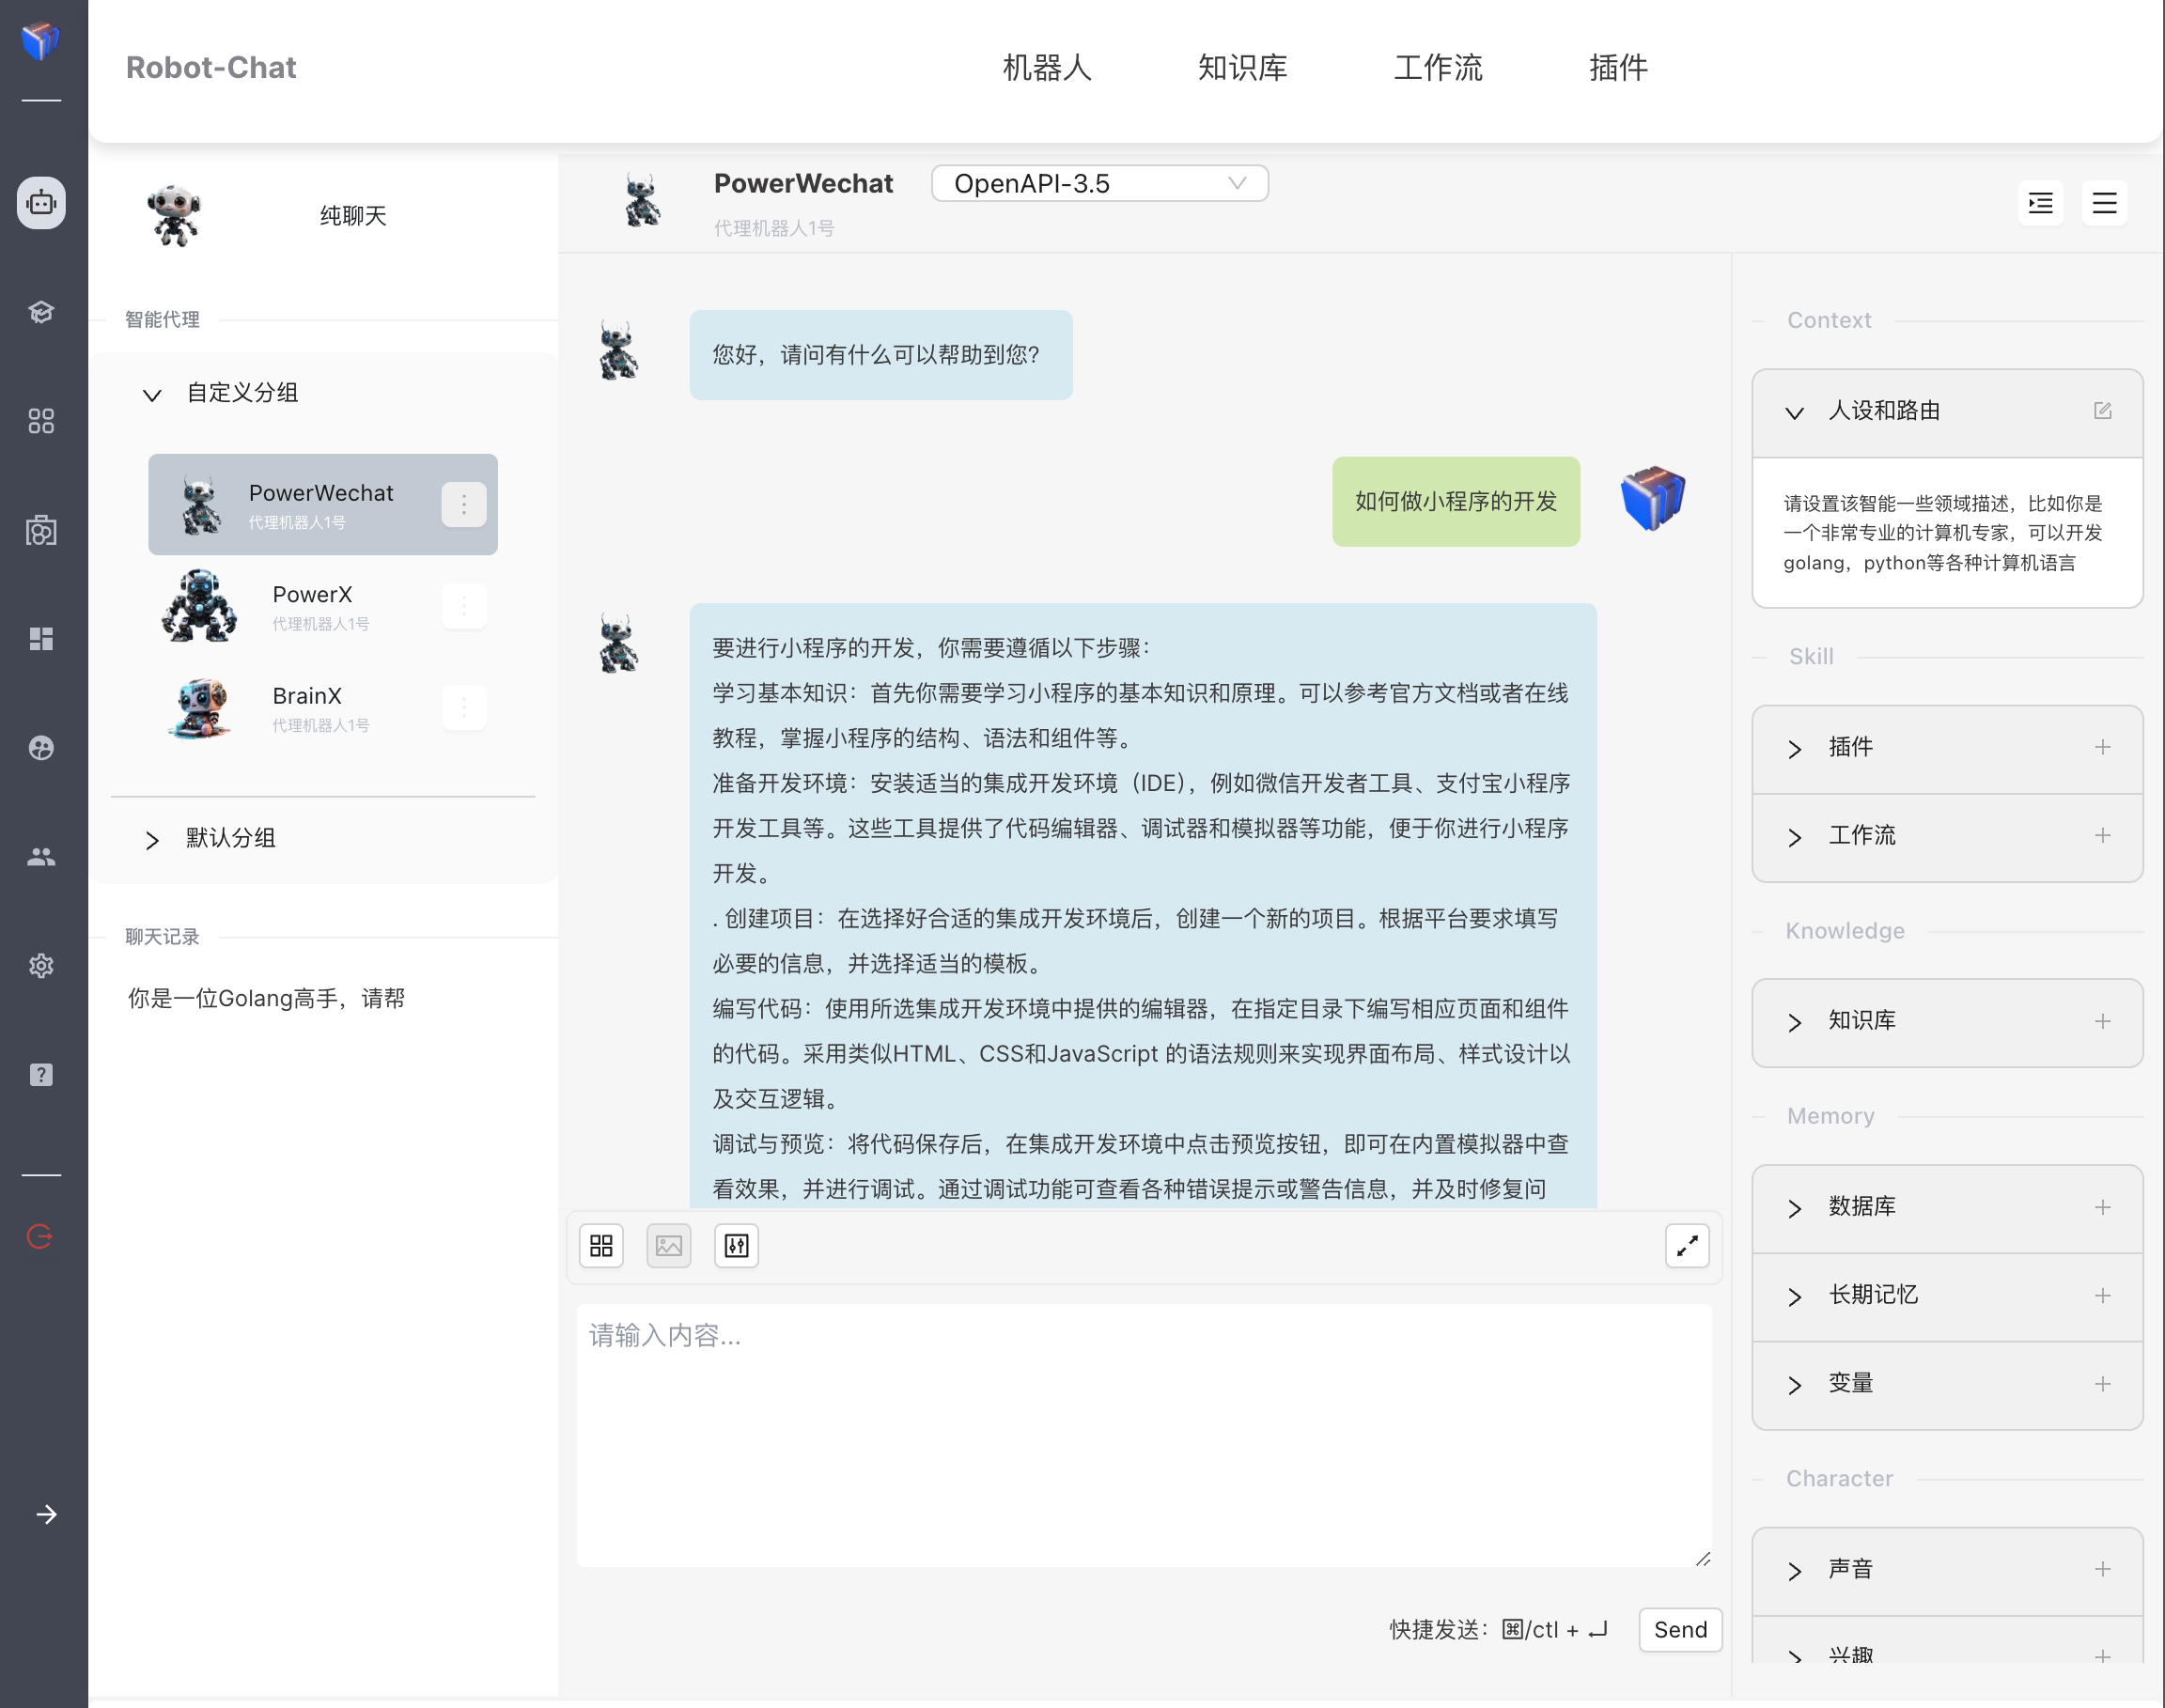This screenshot has width=2165, height=1708.
Task: Click the sliders settings icon above input
Action: pos(736,1246)
